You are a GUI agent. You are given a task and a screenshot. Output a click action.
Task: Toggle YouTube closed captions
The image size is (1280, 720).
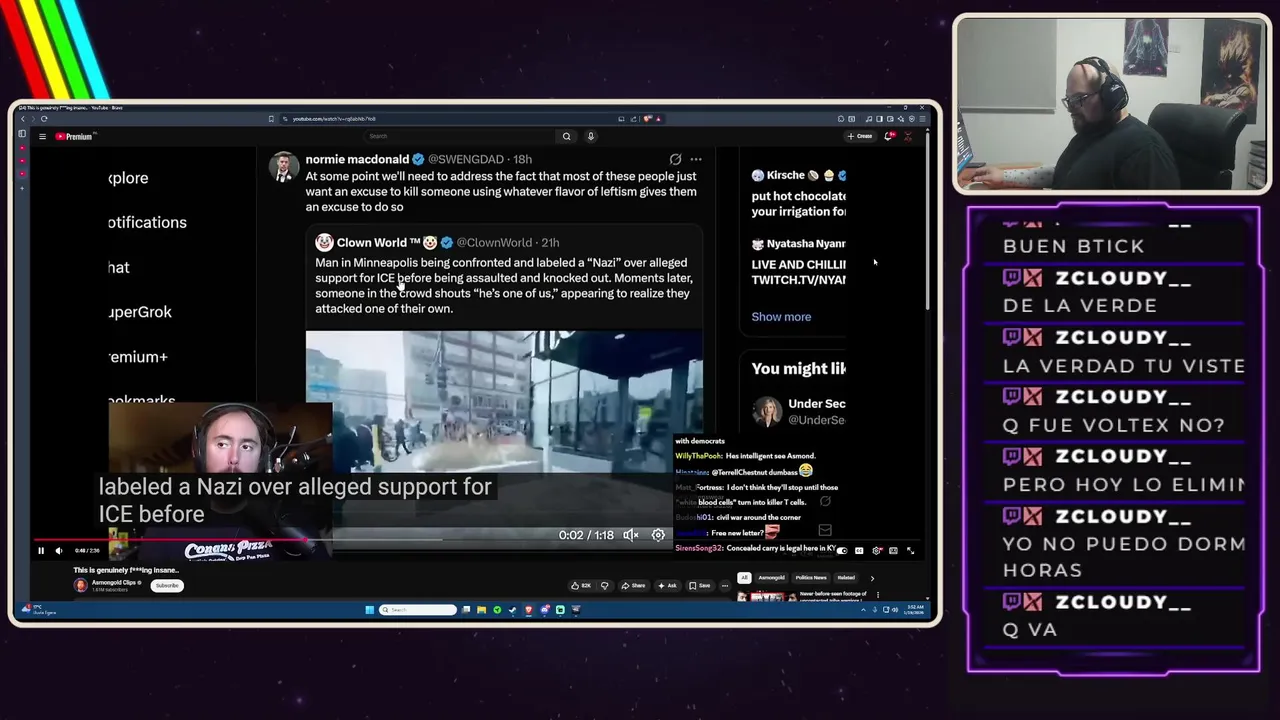click(x=860, y=550)
